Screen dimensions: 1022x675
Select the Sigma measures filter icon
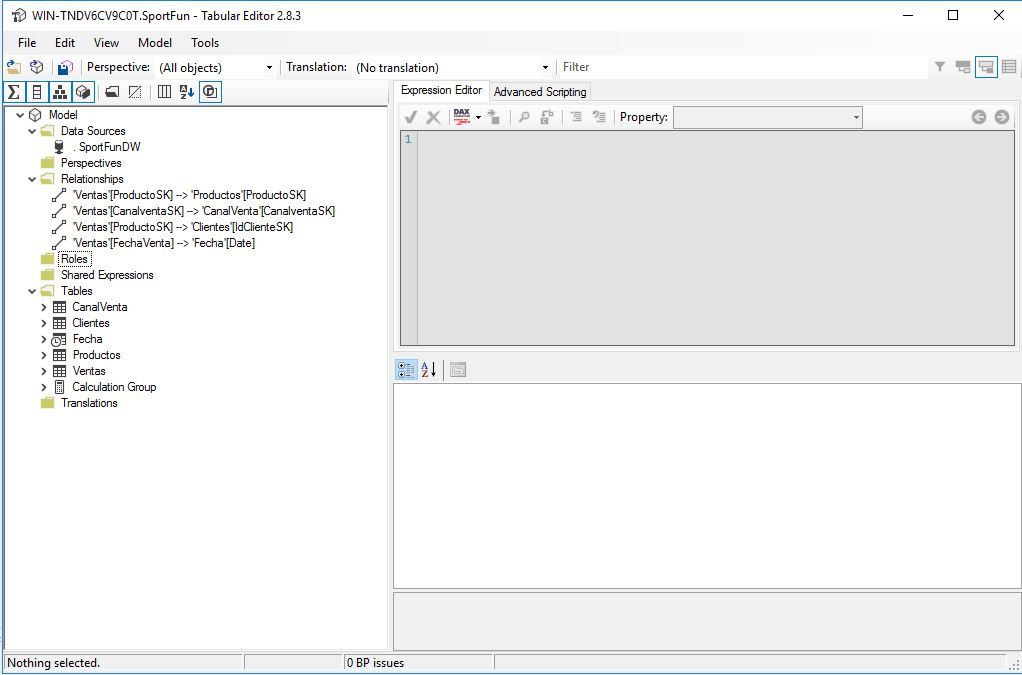pyautogui.click(x=13, y=91)
